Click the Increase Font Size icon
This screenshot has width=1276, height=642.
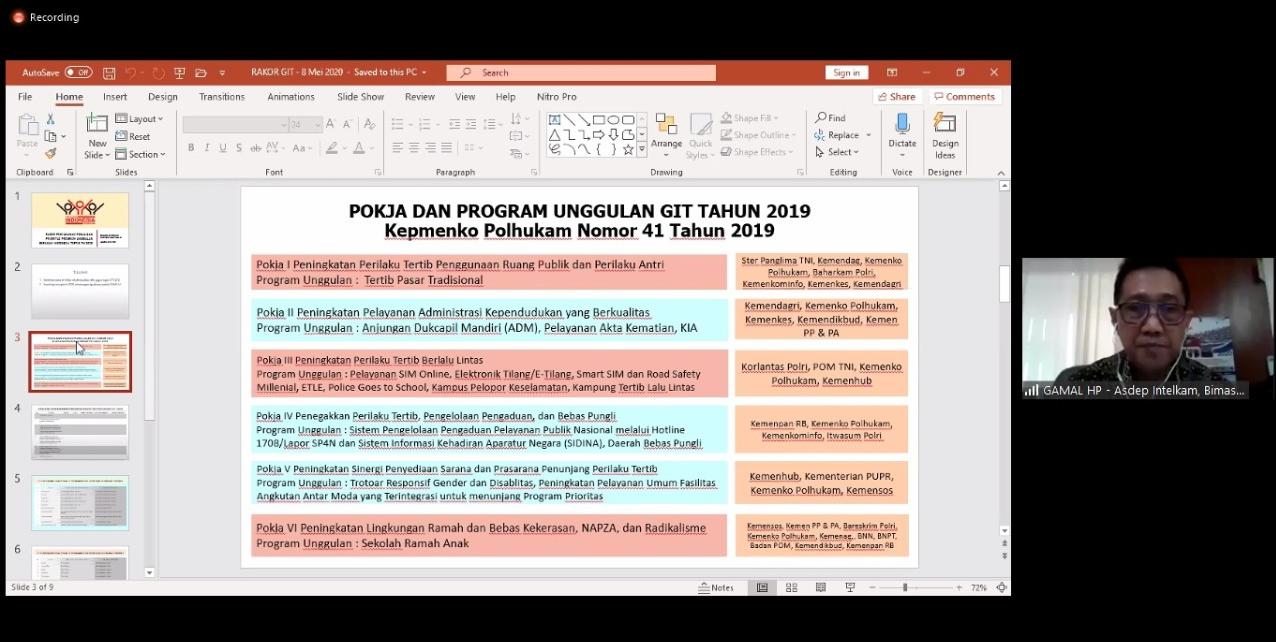coord(333,124)
